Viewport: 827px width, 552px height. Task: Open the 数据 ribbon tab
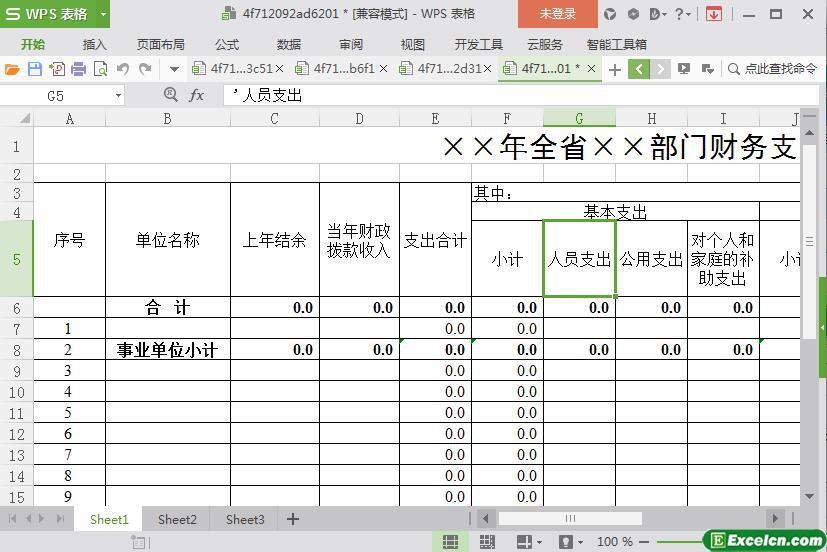[289, 45]
